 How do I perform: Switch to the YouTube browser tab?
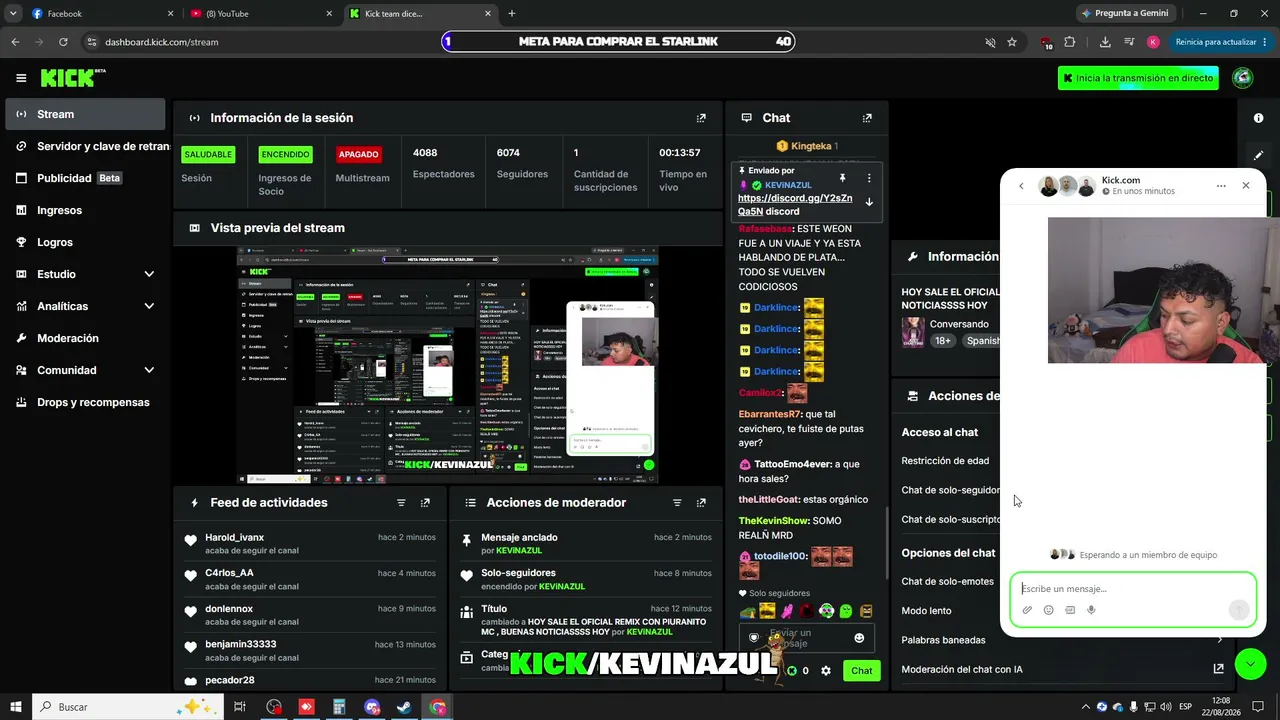261,13
